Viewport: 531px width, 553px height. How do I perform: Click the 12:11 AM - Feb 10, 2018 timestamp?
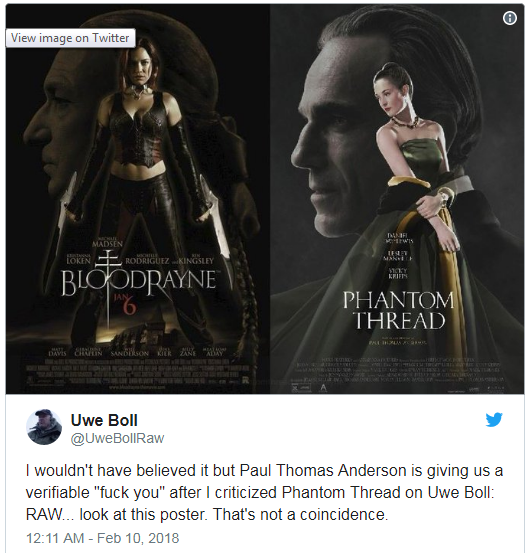[103, 538]
